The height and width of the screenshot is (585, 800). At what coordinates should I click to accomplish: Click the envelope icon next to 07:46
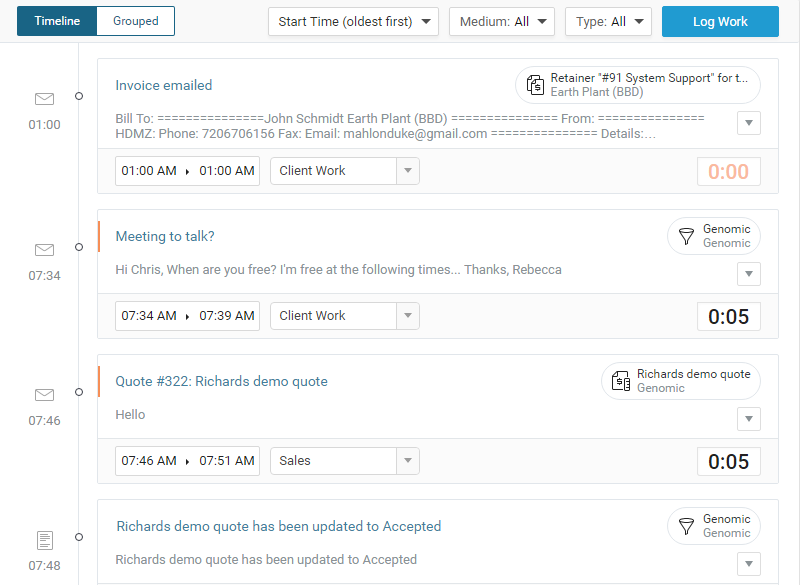[44, 394]
